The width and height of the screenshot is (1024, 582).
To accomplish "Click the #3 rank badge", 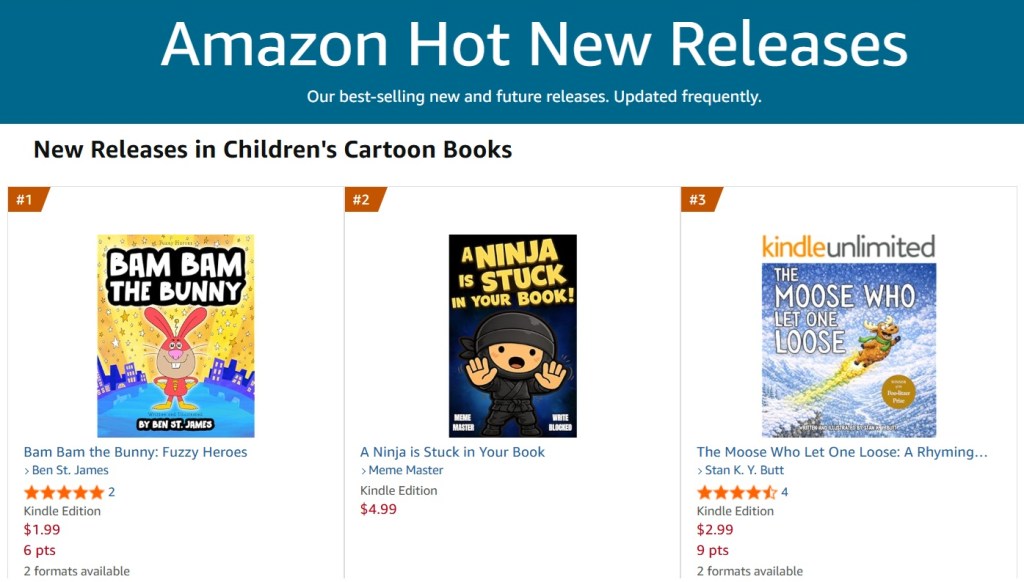I will [698, 200].
